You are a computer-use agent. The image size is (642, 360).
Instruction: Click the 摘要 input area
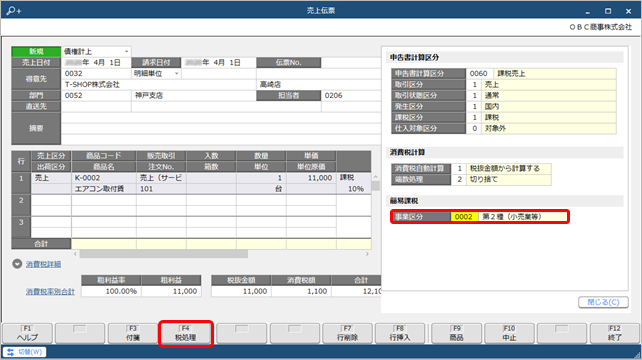221,128
